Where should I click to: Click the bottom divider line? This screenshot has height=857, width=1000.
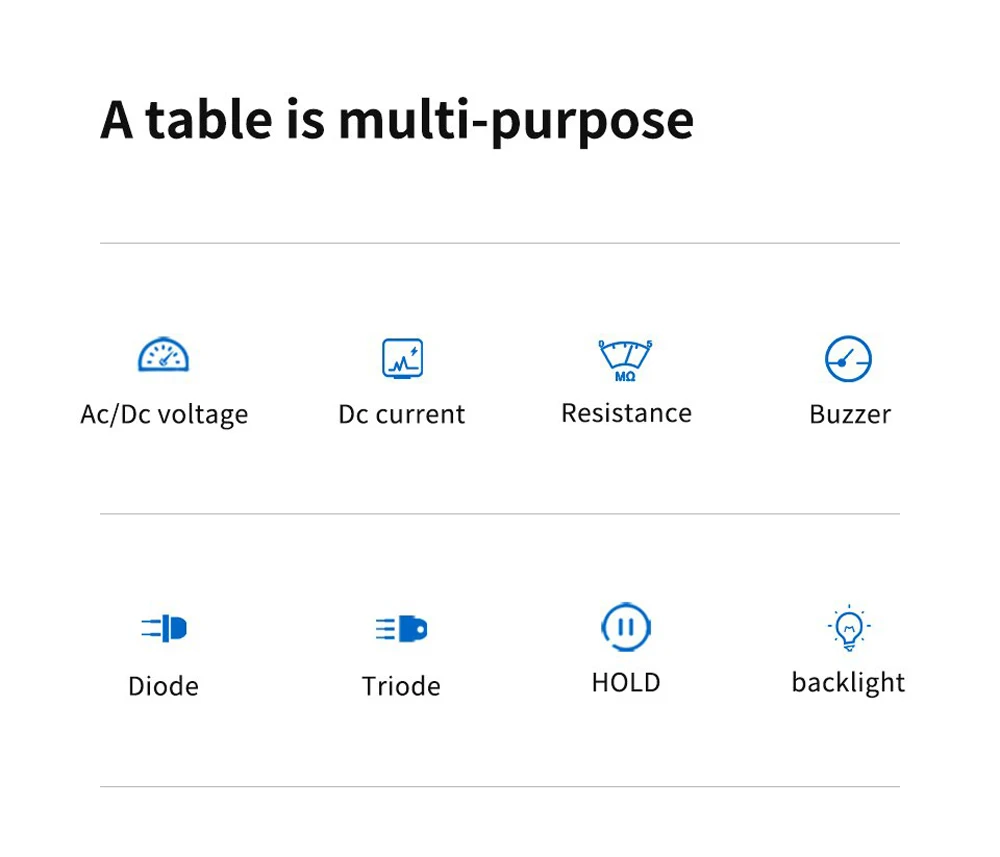[x=500, y=786]
